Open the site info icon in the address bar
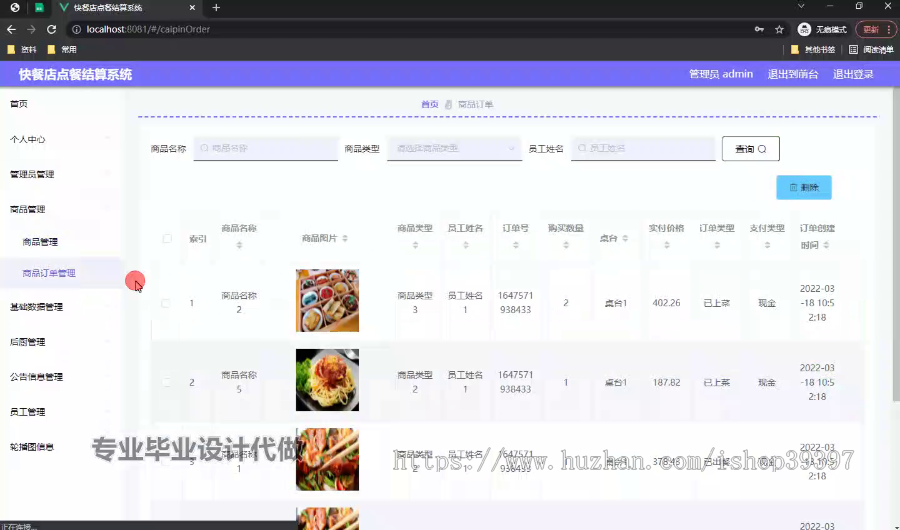Image resolution: width=900 pixels, height=530 pixels. coord(76,29)
